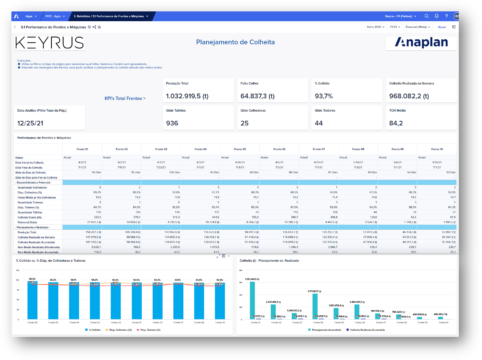Open the Forecast (Meta) context selector

(418, 27)
